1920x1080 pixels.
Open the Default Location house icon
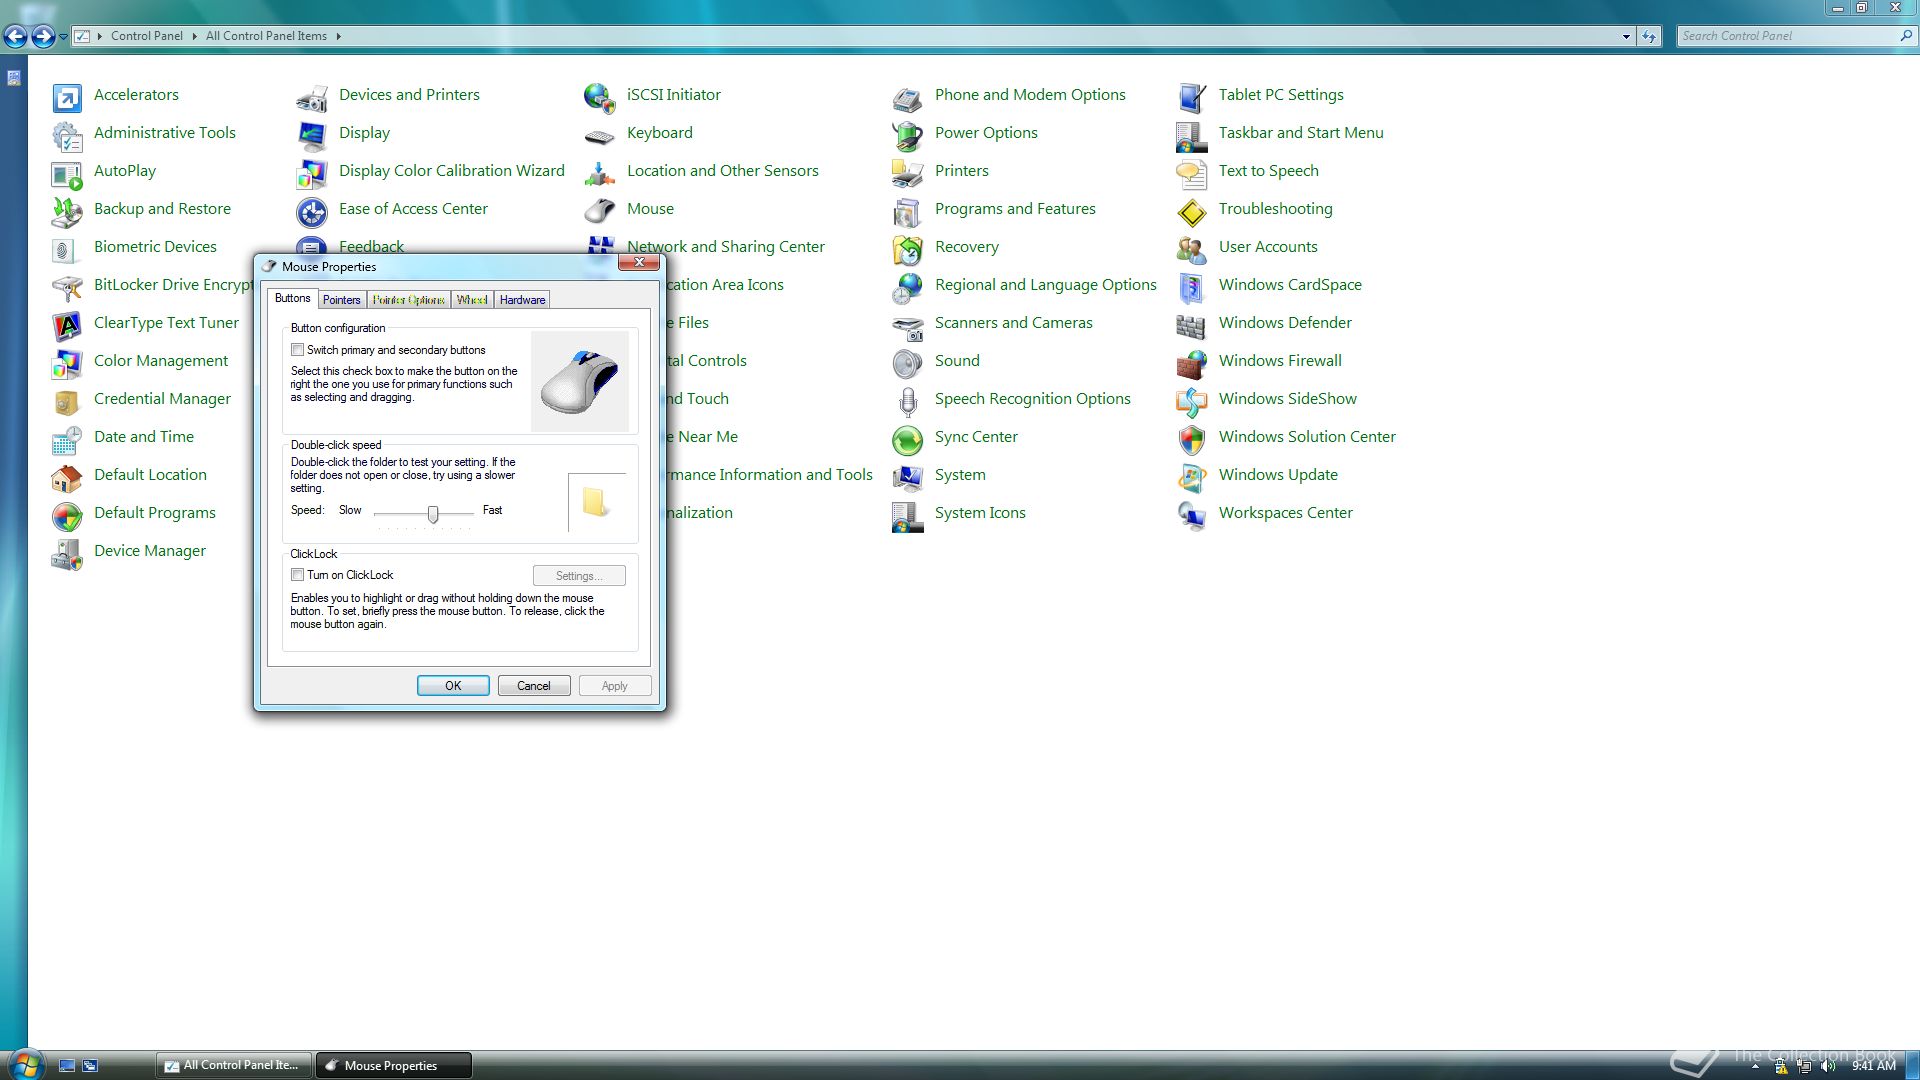[x=67, y=477]
